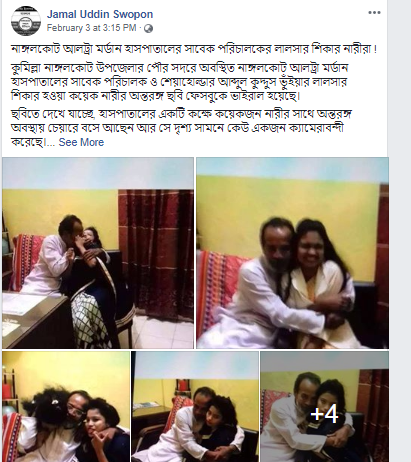411x462 pixels.
Task: Click the word করেছে before See More
Action: [x=28, y=142]
